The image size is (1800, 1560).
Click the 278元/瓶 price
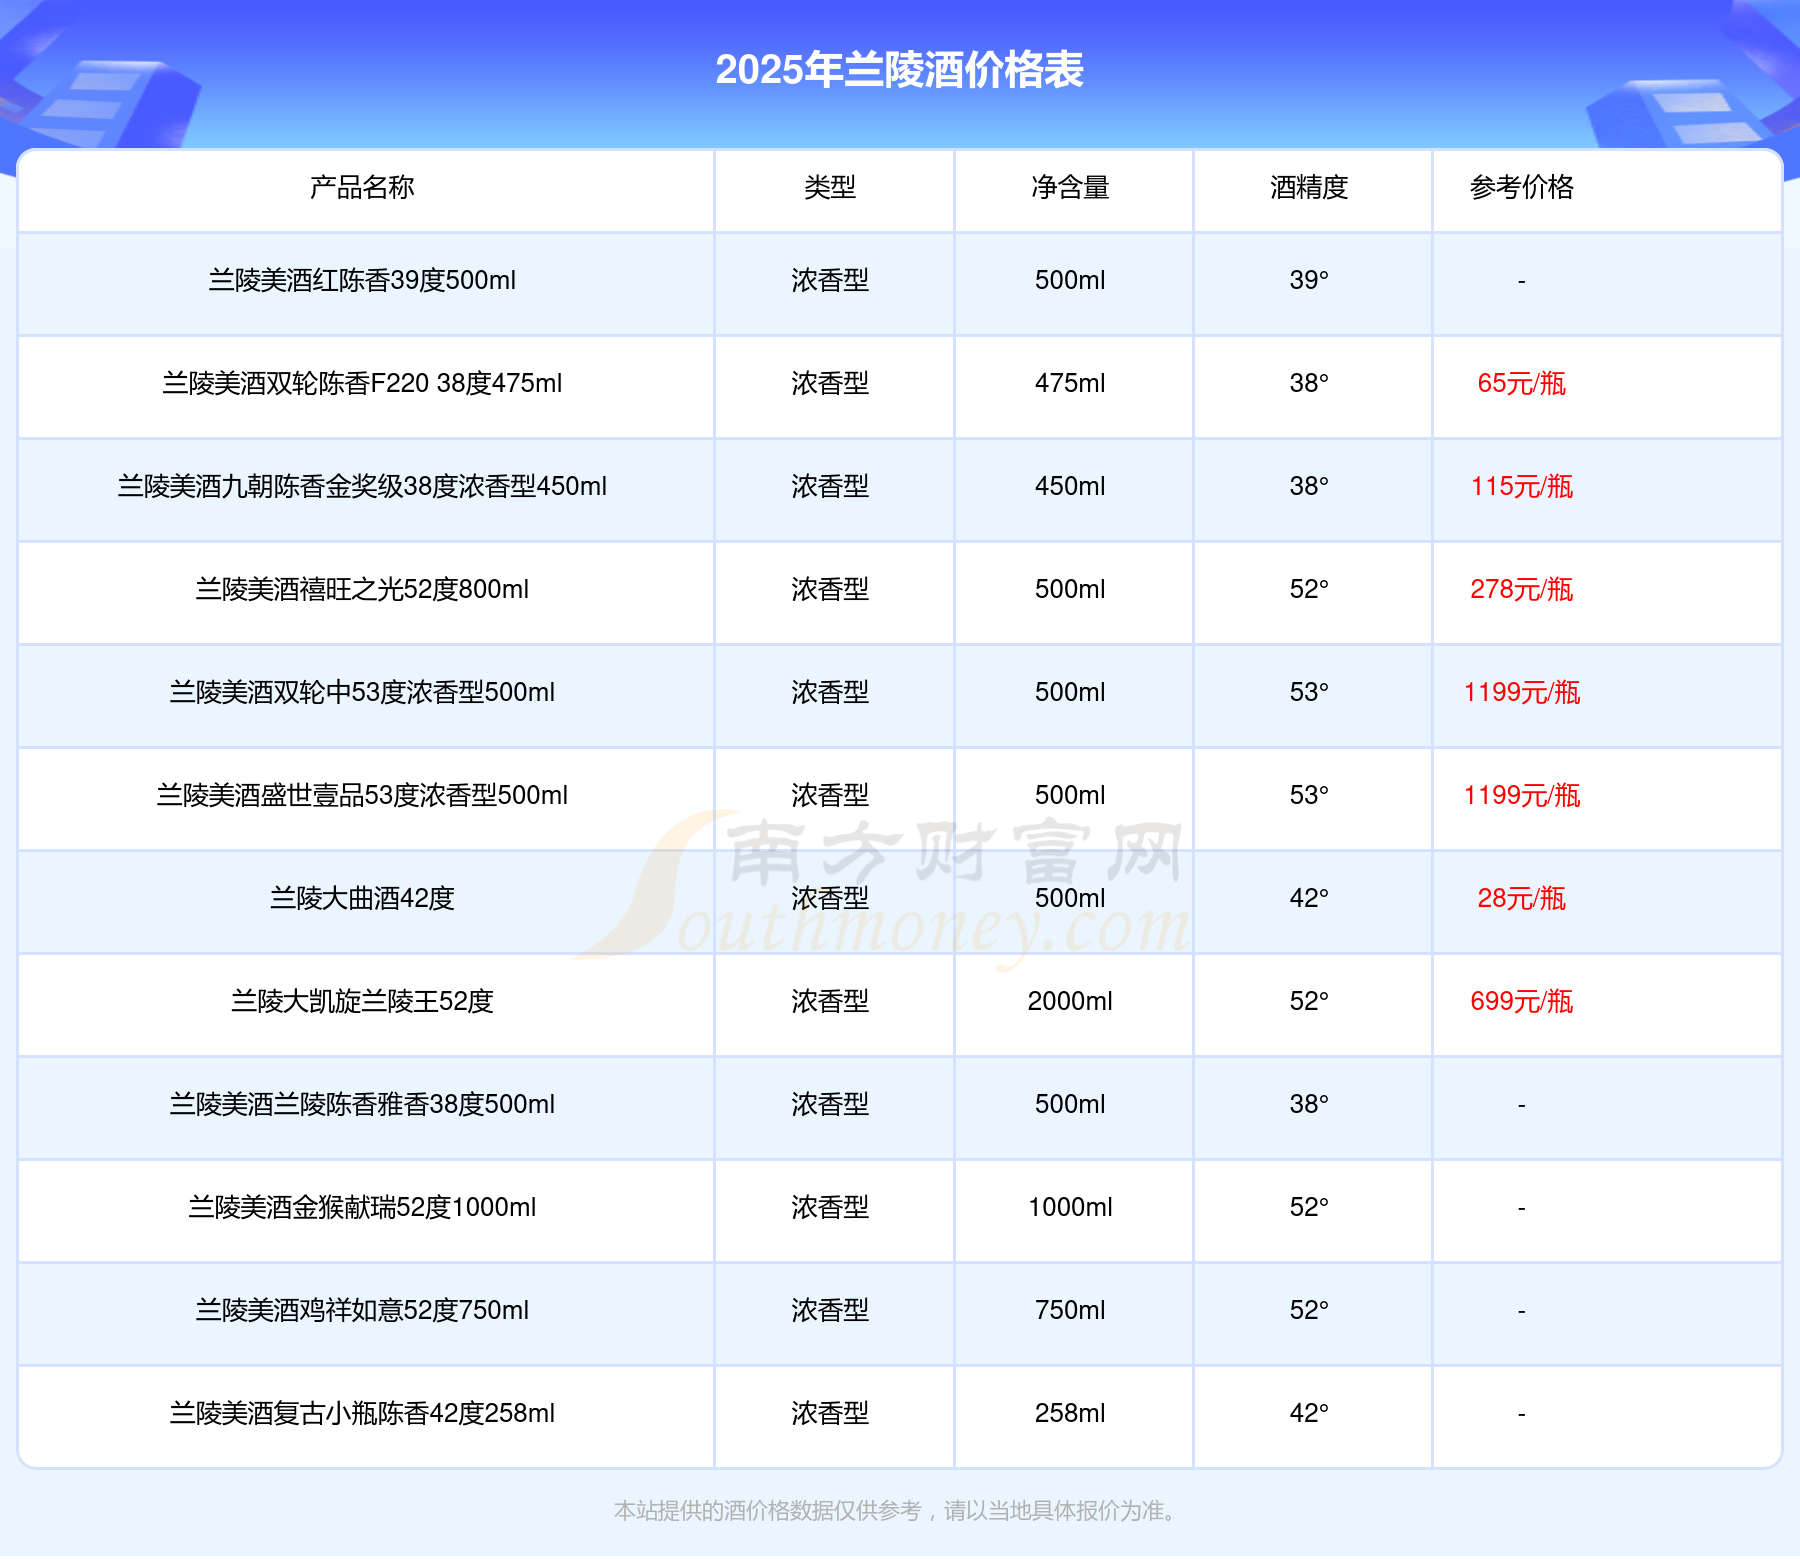pos(1522,589)
